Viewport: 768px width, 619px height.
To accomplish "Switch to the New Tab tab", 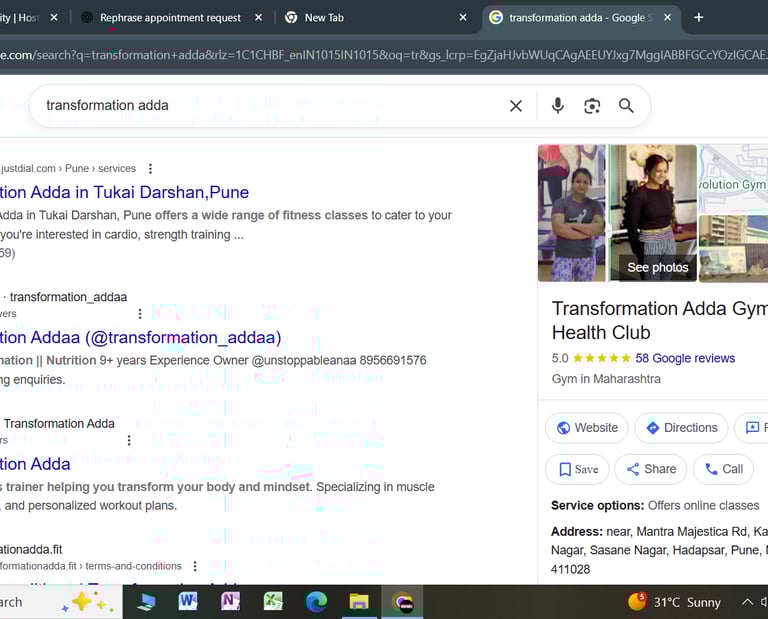I will (376, 18).
